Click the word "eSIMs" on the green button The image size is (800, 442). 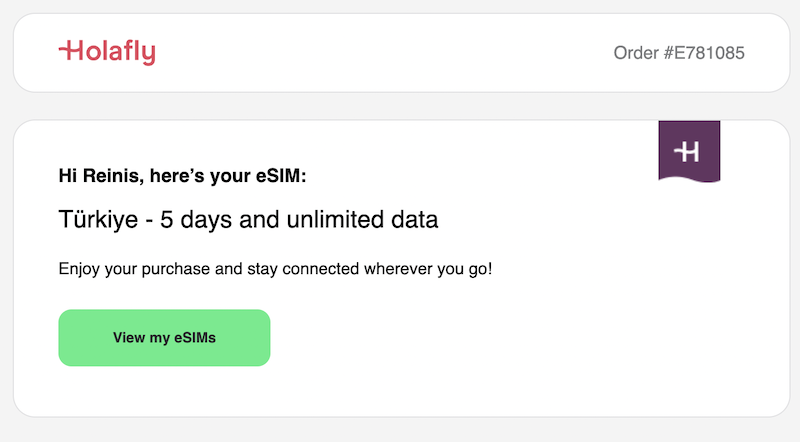pos(194,338)
